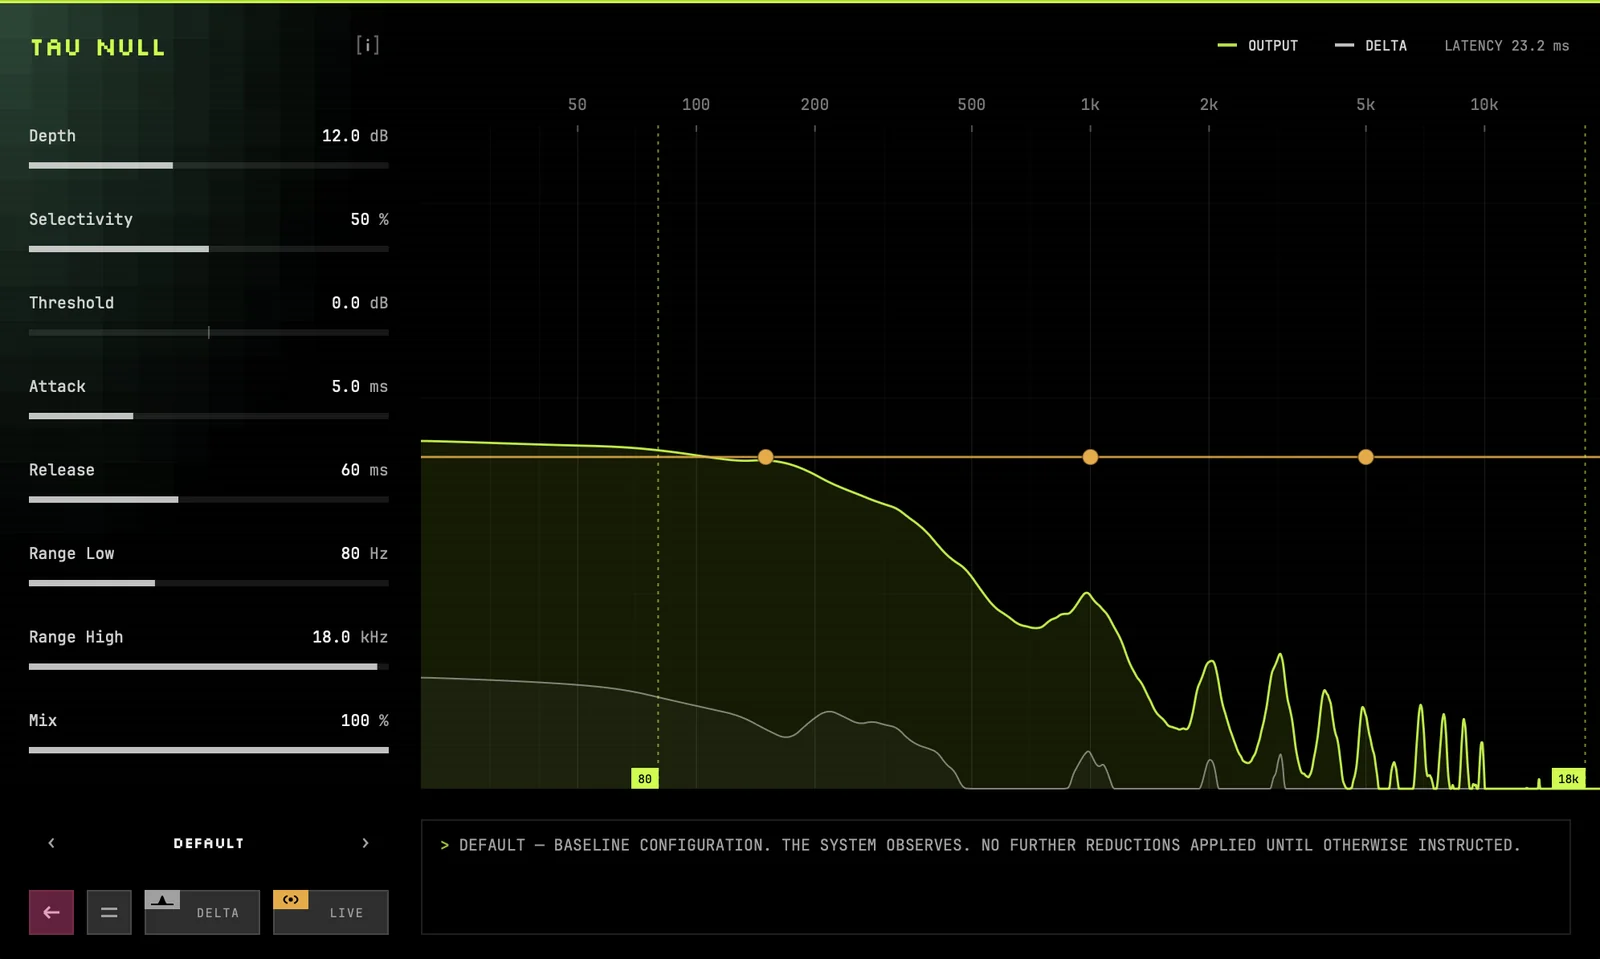Screen dimensions: 1600x959
Task: Click the pink back arrow button
Action: 51,912
